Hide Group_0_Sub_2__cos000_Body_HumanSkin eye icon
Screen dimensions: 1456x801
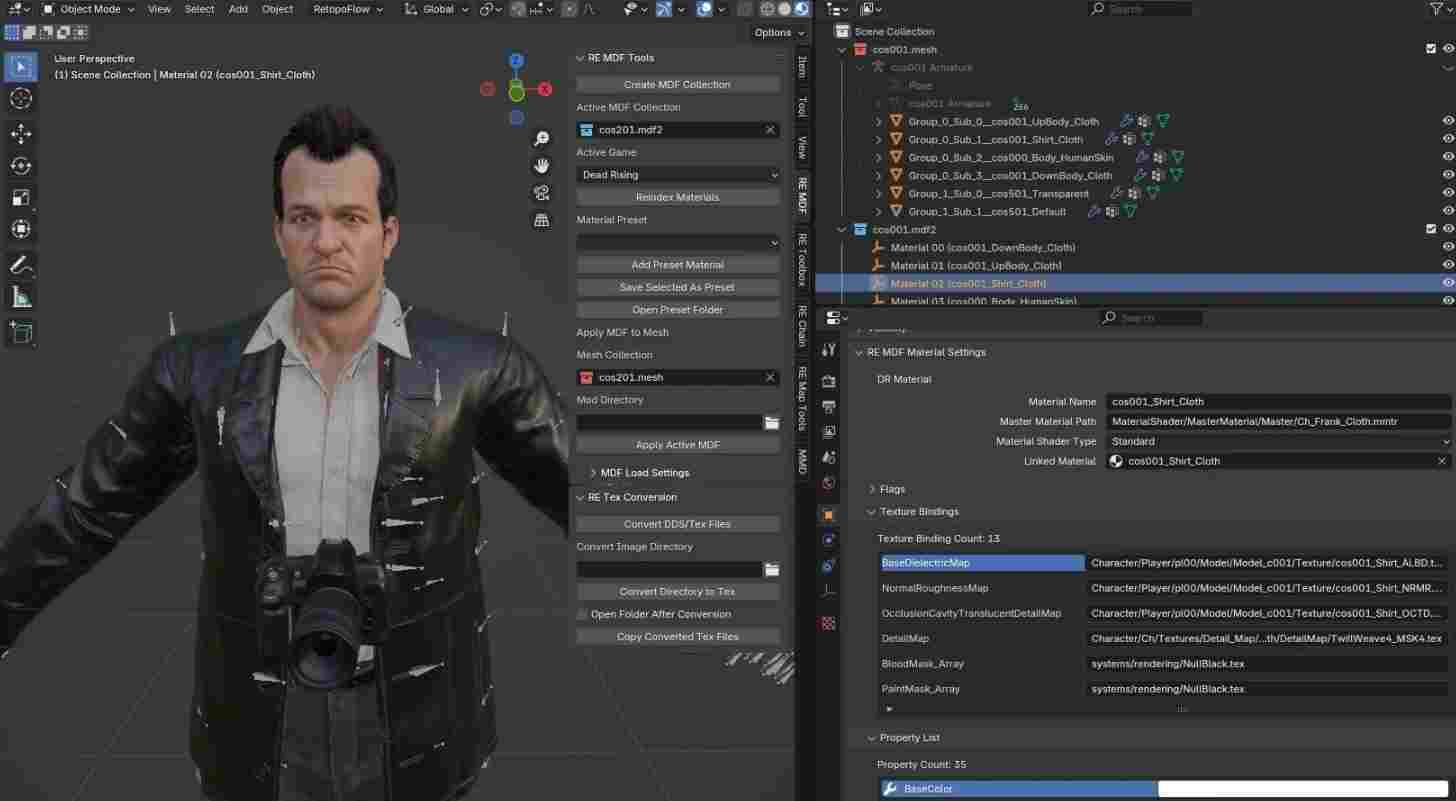pyautogui.click(x=1448, y=157)
